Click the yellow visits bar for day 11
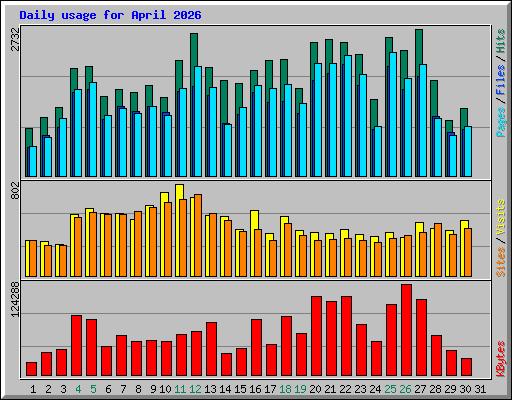This screenshot has width=512, height=400. click(x=179, y=192)
